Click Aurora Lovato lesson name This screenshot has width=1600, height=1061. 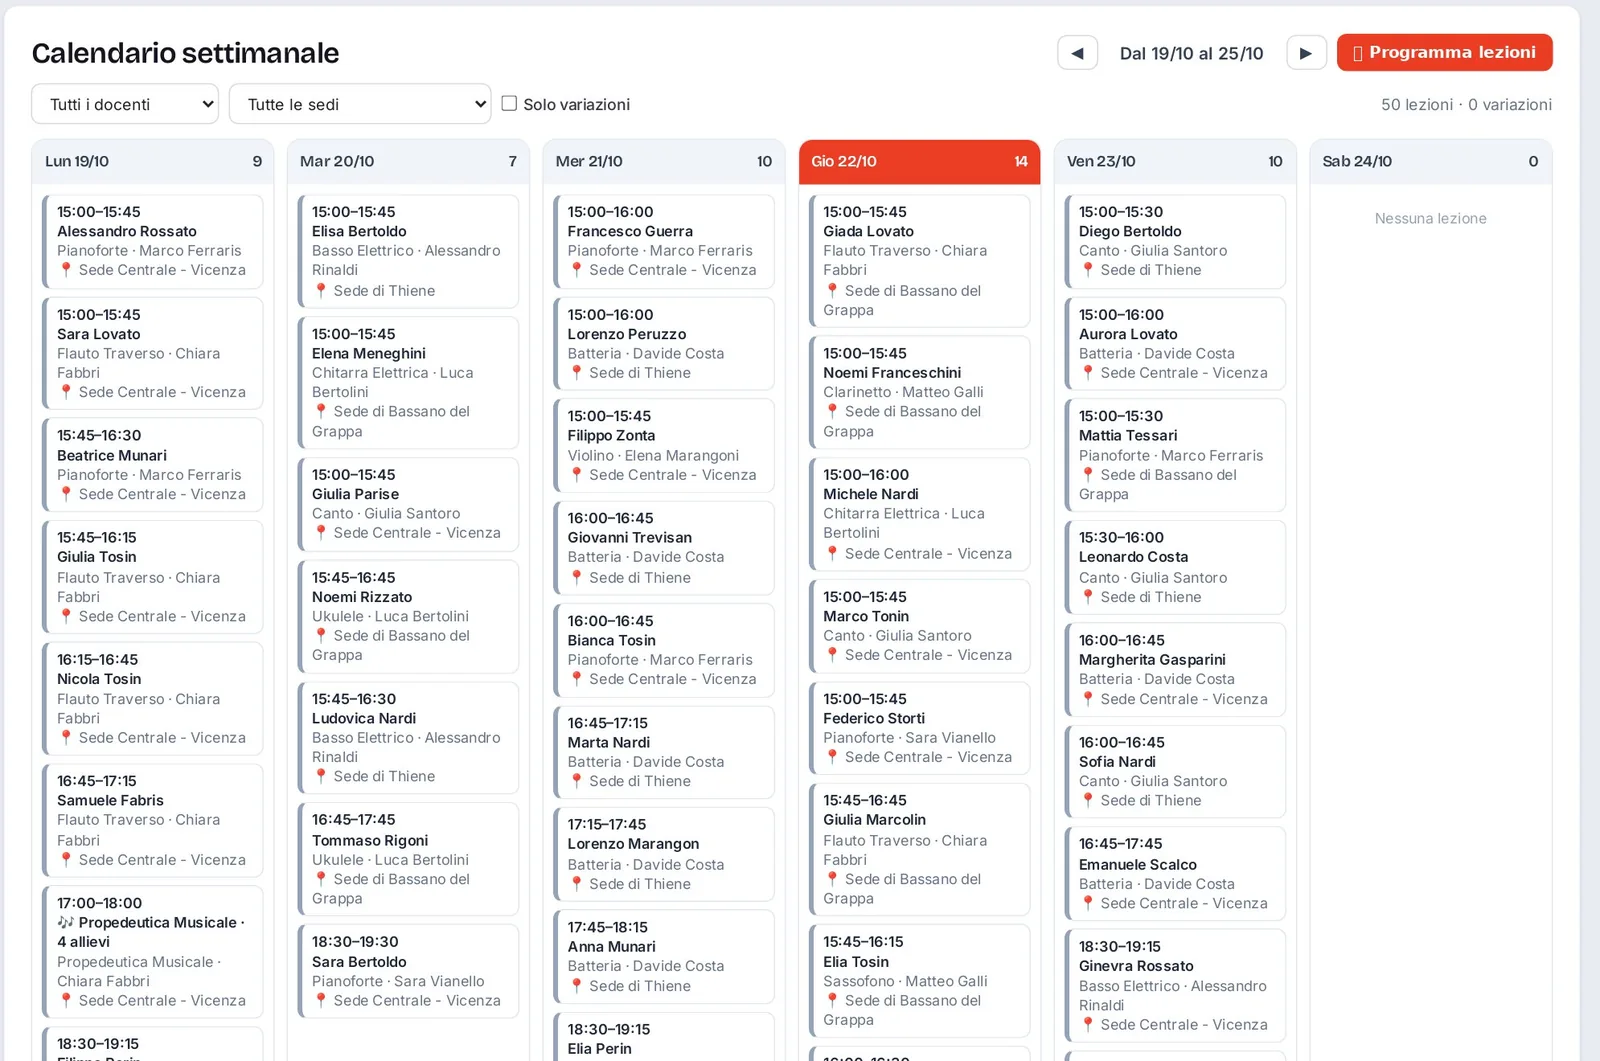(1128, 334)
